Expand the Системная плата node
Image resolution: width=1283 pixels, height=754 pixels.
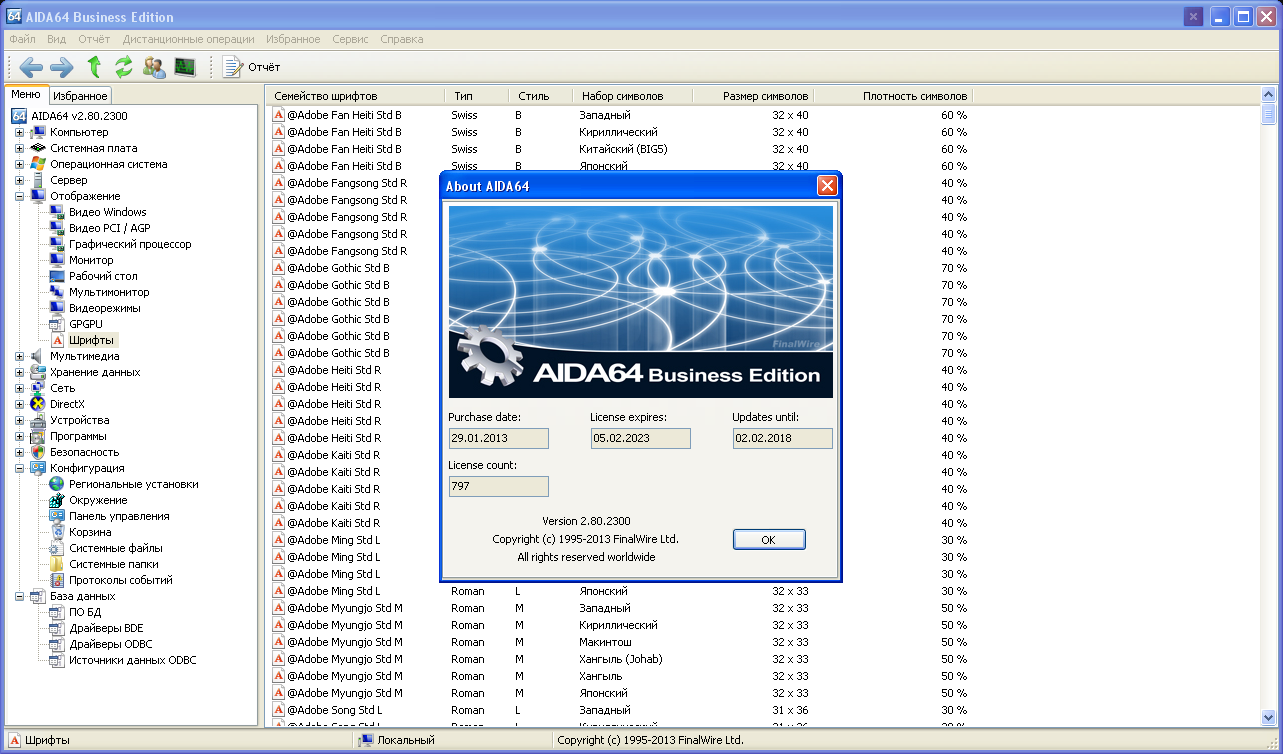pos(19,148)
